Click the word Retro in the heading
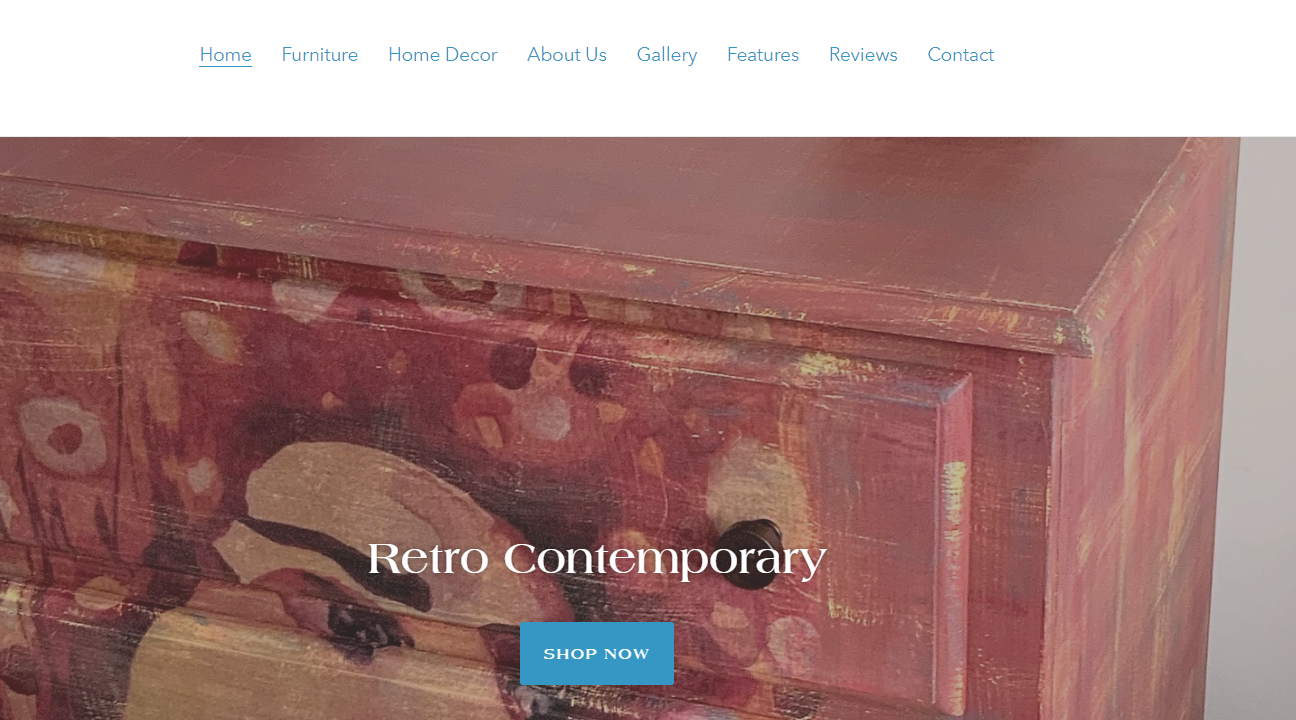Screen dimensions: 1296x720 point(428,558)
